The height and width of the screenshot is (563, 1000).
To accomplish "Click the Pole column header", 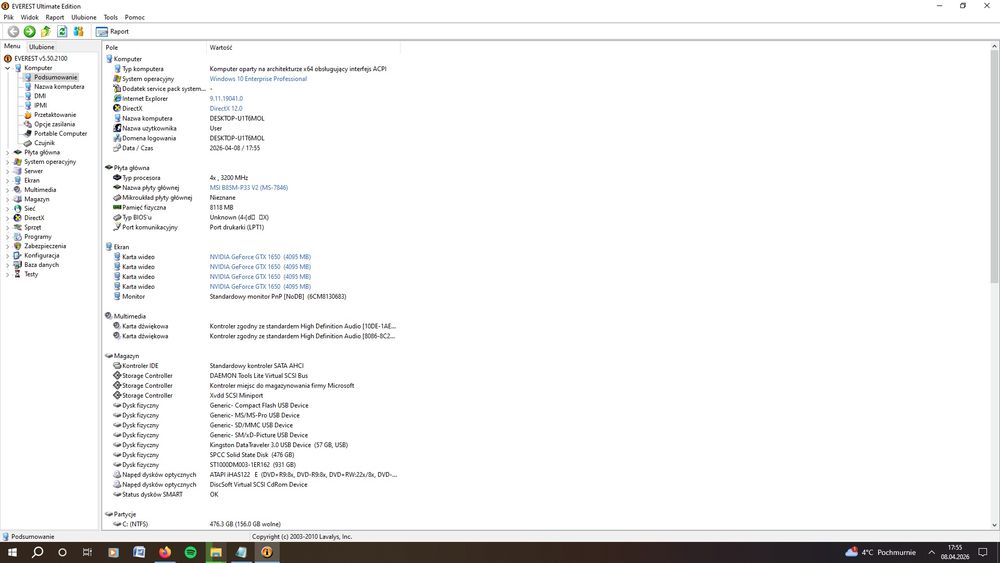I will click(154, 47).
